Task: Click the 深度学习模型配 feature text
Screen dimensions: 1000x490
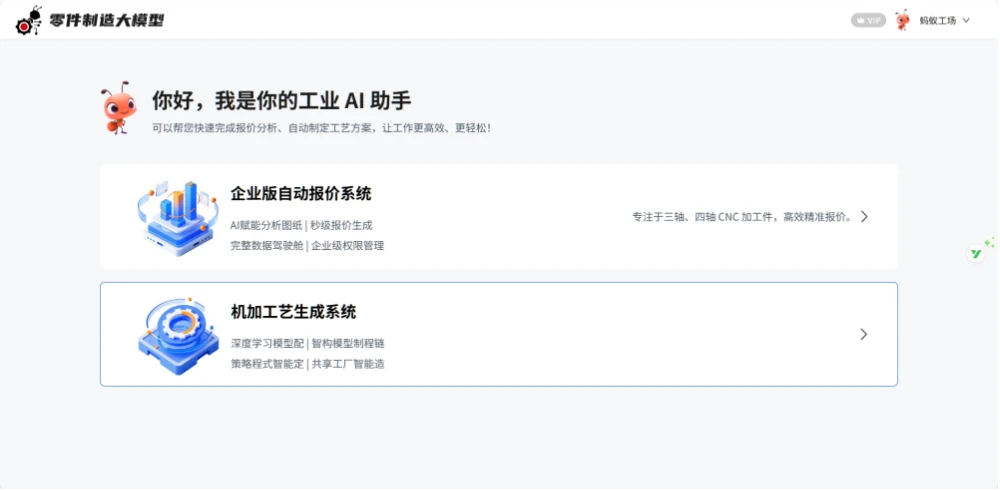Action: point(266,343)
